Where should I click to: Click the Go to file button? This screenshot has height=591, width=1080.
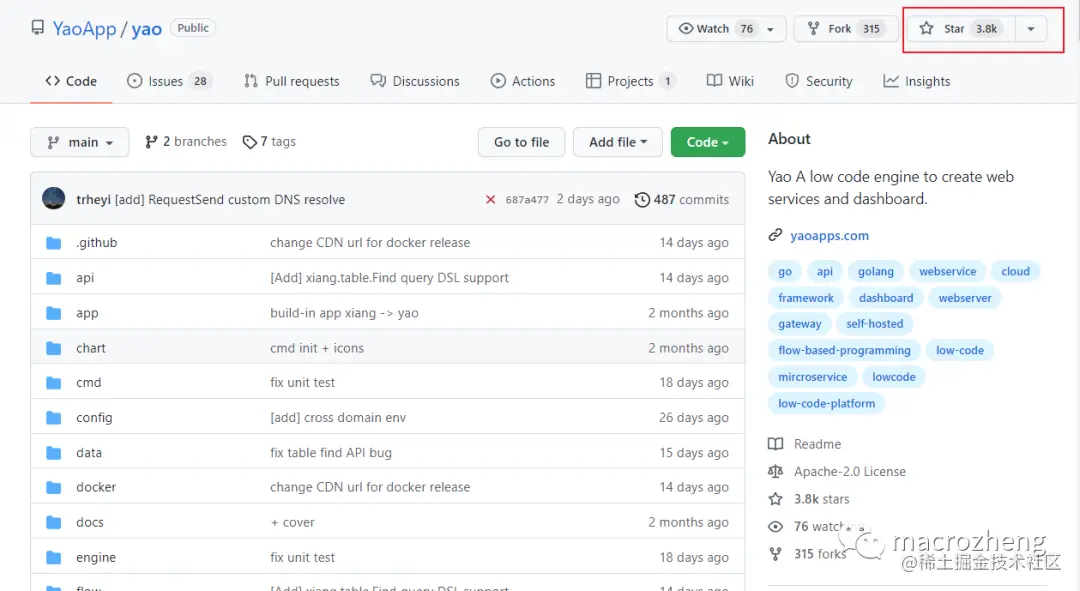coord(521,142)
